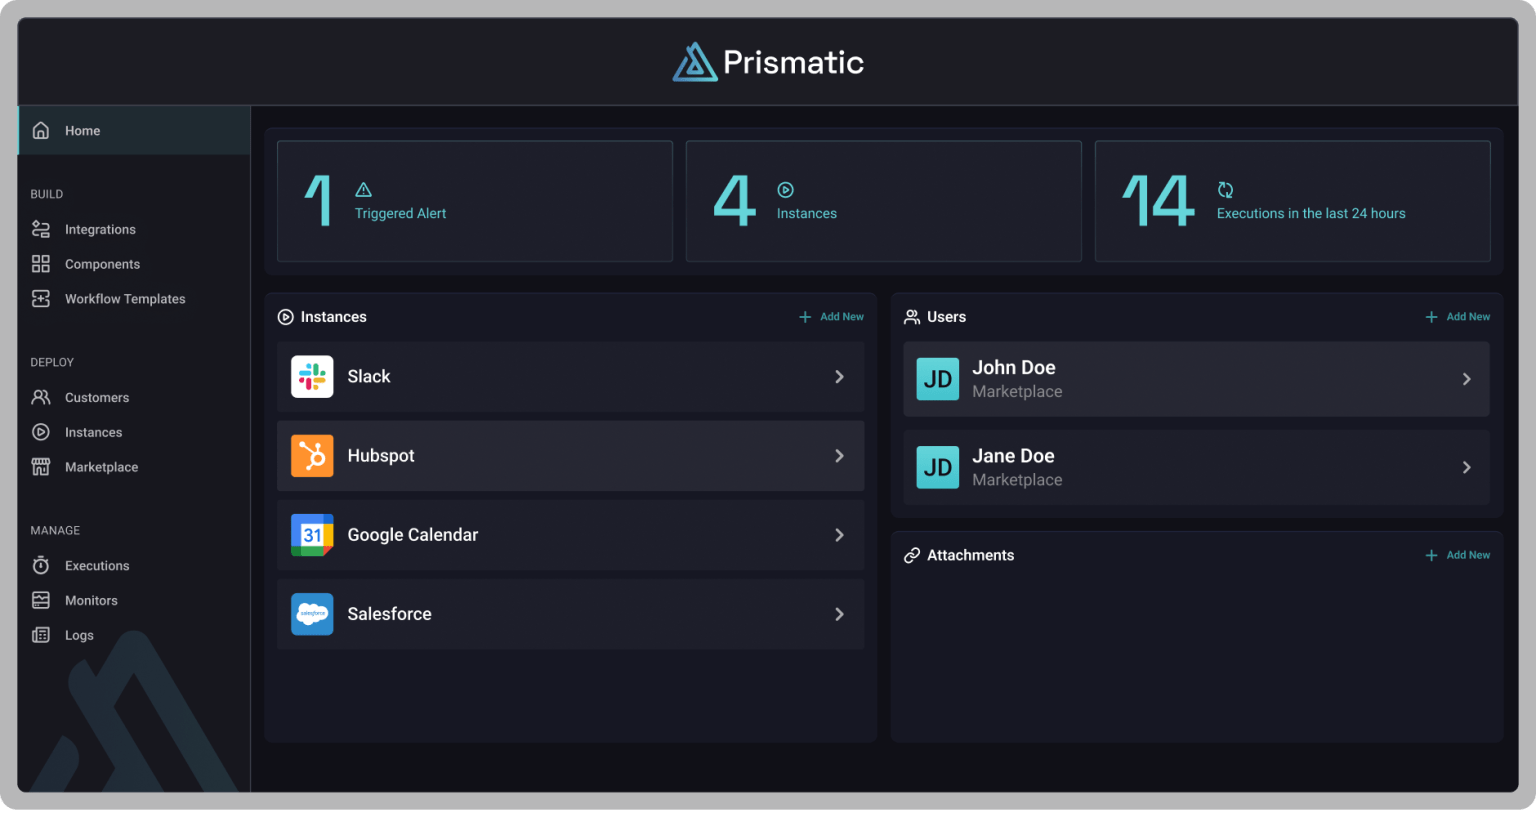Select the Hubspot instance name
Image resolution: width=1536 pixels, height=817 pixels.
pos(380,456)
